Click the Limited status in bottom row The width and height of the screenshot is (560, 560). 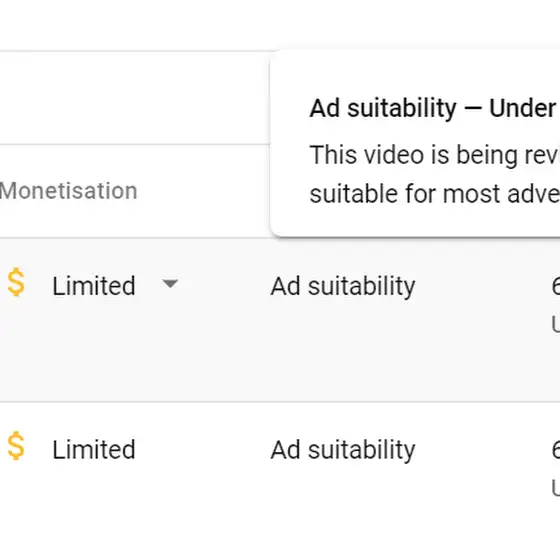(94, 449)
